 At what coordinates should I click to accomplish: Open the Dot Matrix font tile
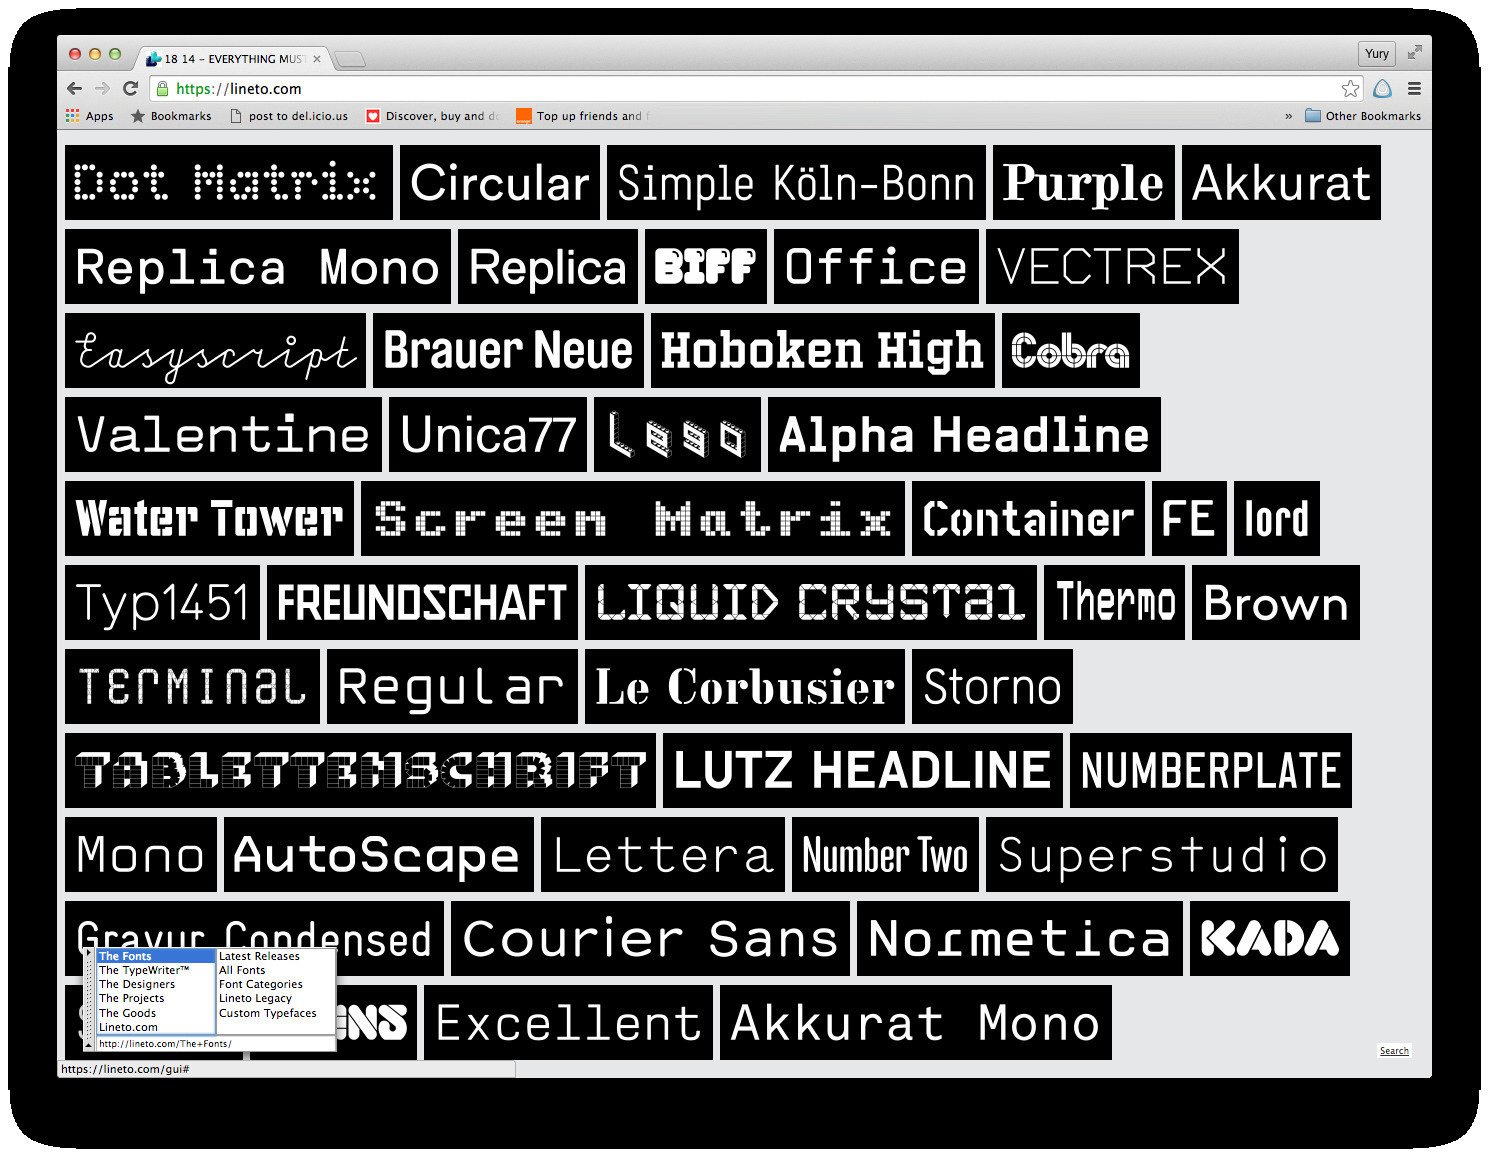point(229,182)
